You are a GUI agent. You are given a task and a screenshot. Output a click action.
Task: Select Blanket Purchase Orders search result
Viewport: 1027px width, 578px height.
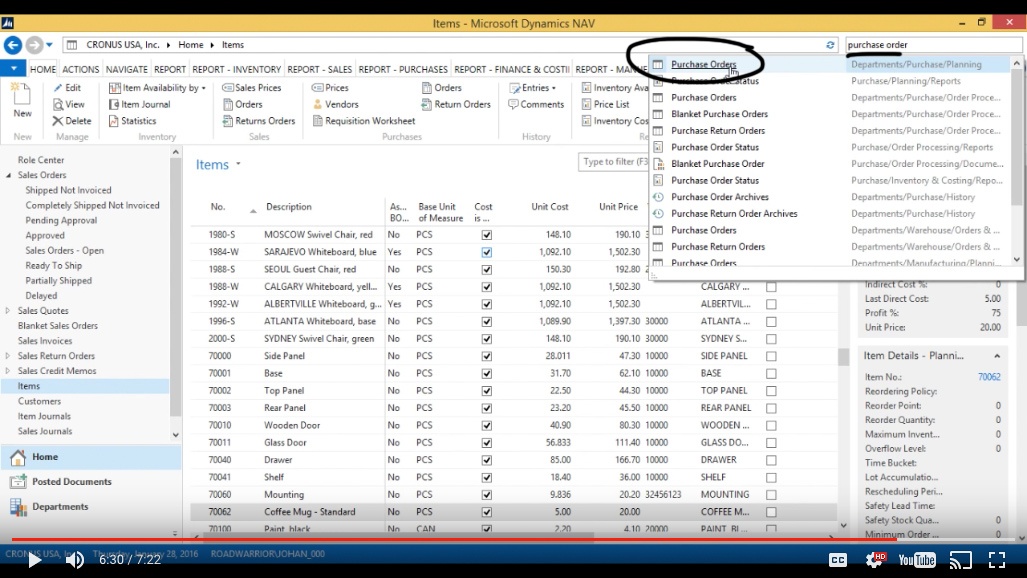pyautogui.click(x=719, y=114)
